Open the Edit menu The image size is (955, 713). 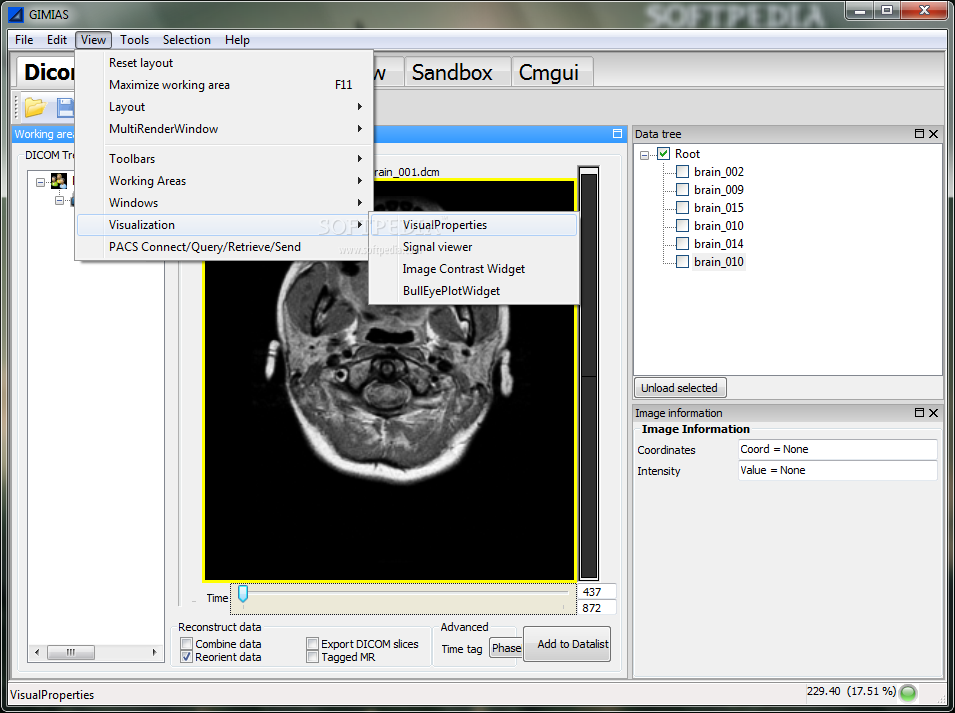click(57, 40)
